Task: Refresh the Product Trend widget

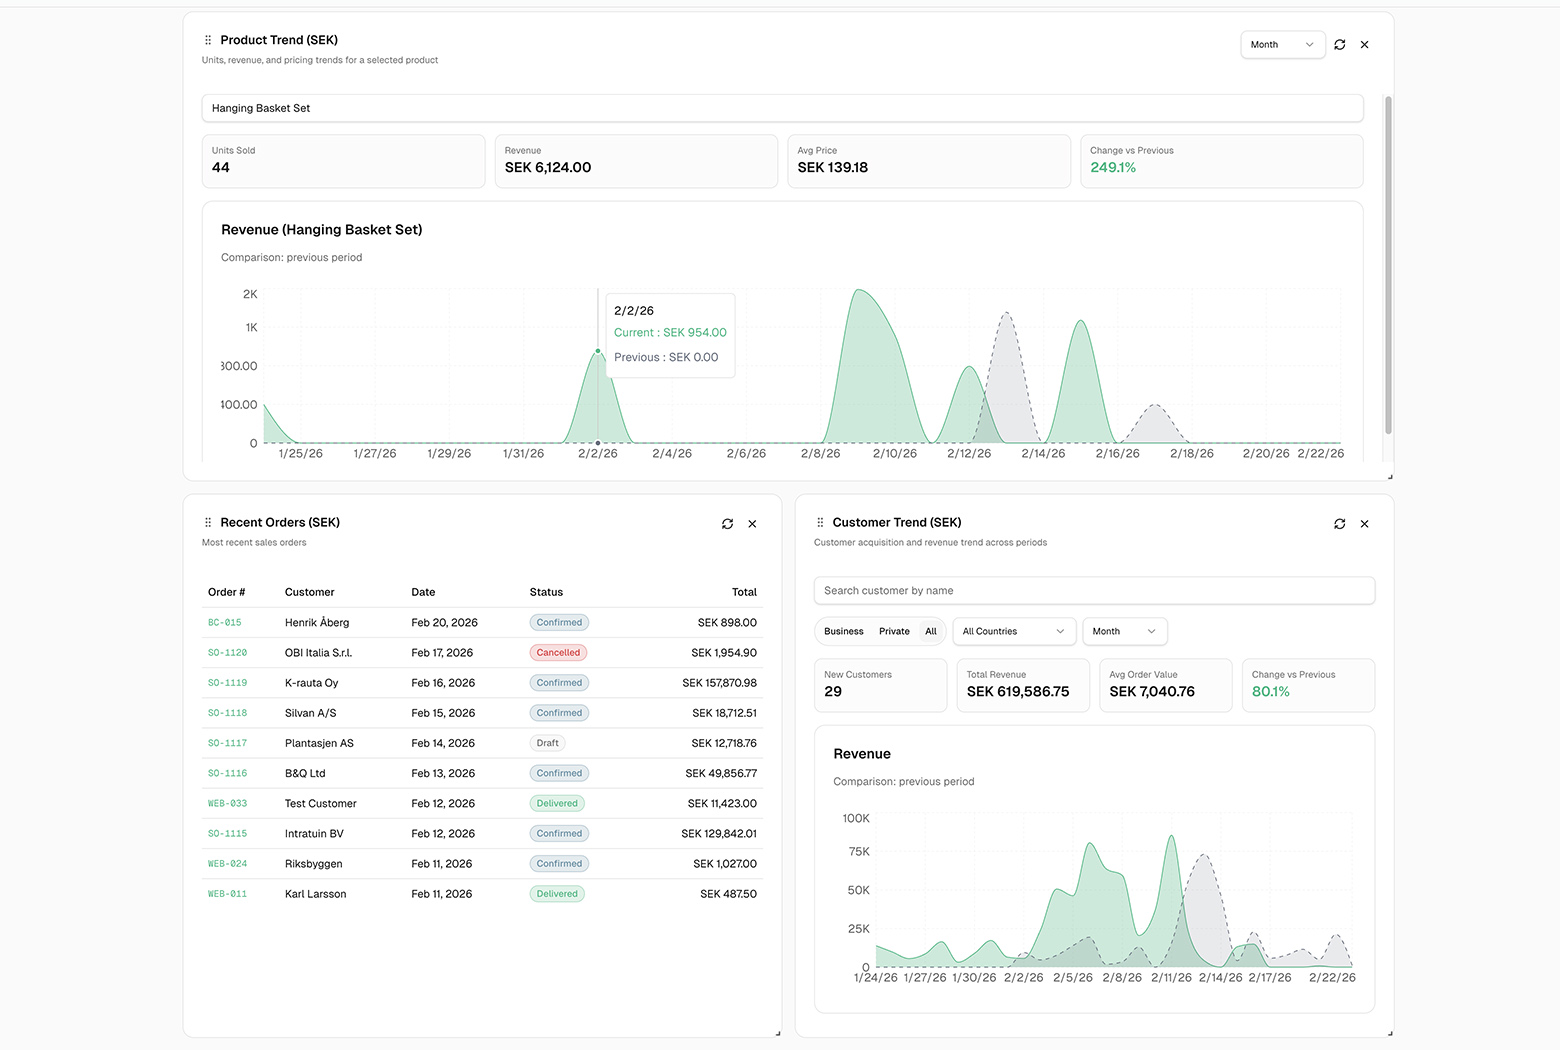Action: pyautogui.click(x=1340, y=44)
